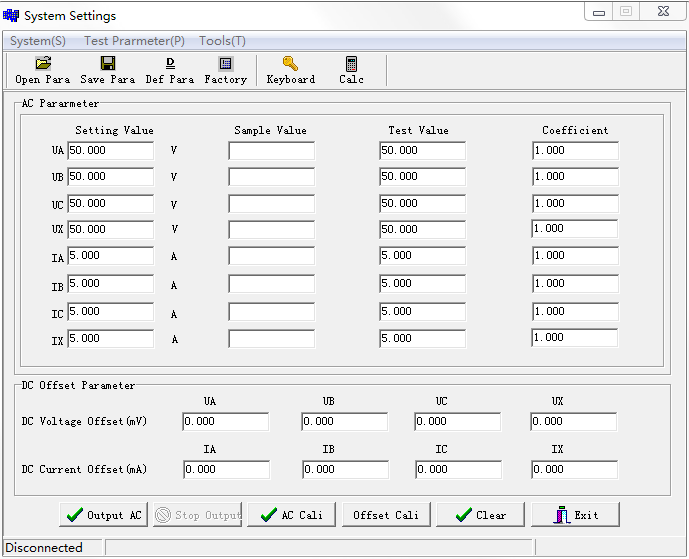
Task: Select the IA Test Value field
Action: point(422,256)
